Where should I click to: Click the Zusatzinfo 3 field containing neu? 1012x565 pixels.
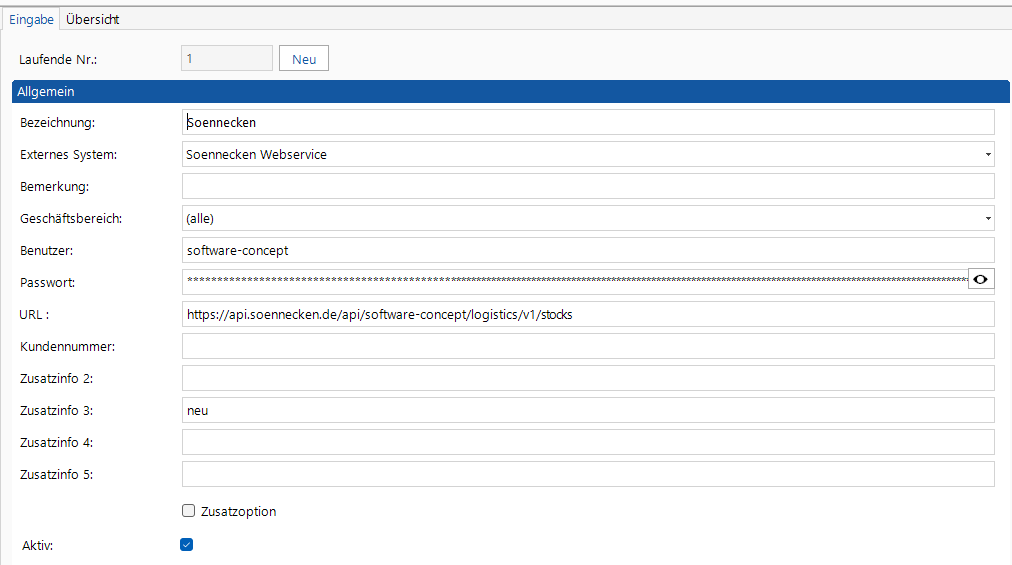coord(588,410)
